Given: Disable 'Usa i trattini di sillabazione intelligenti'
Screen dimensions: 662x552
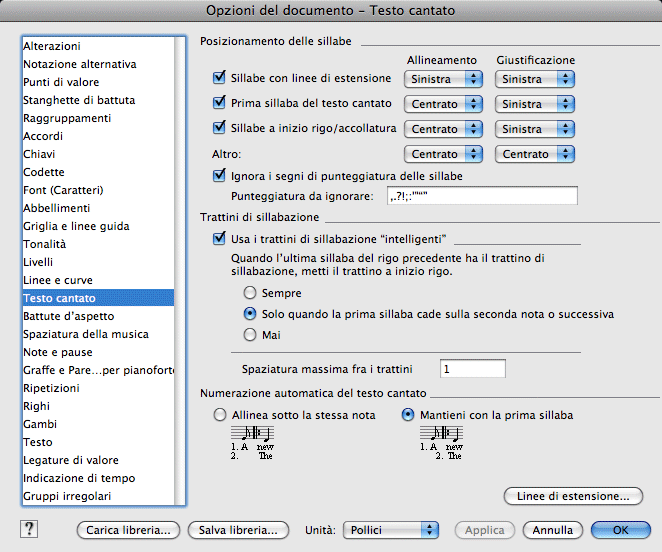Looking at the screenshot, I should point(221,239).
